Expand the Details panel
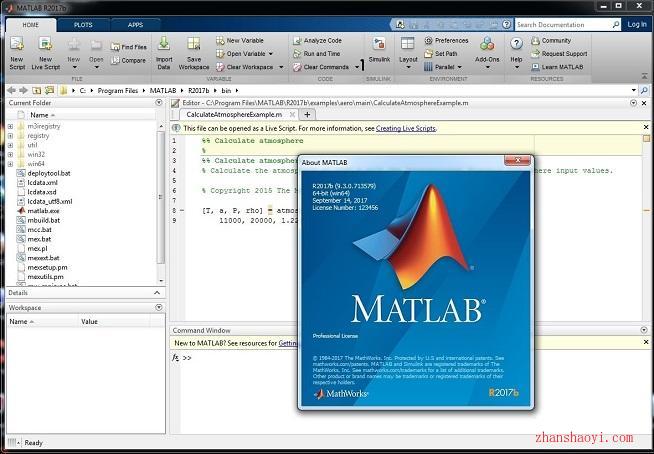The width and height of the screenshot is (654, 454). (x=157, y=293)
